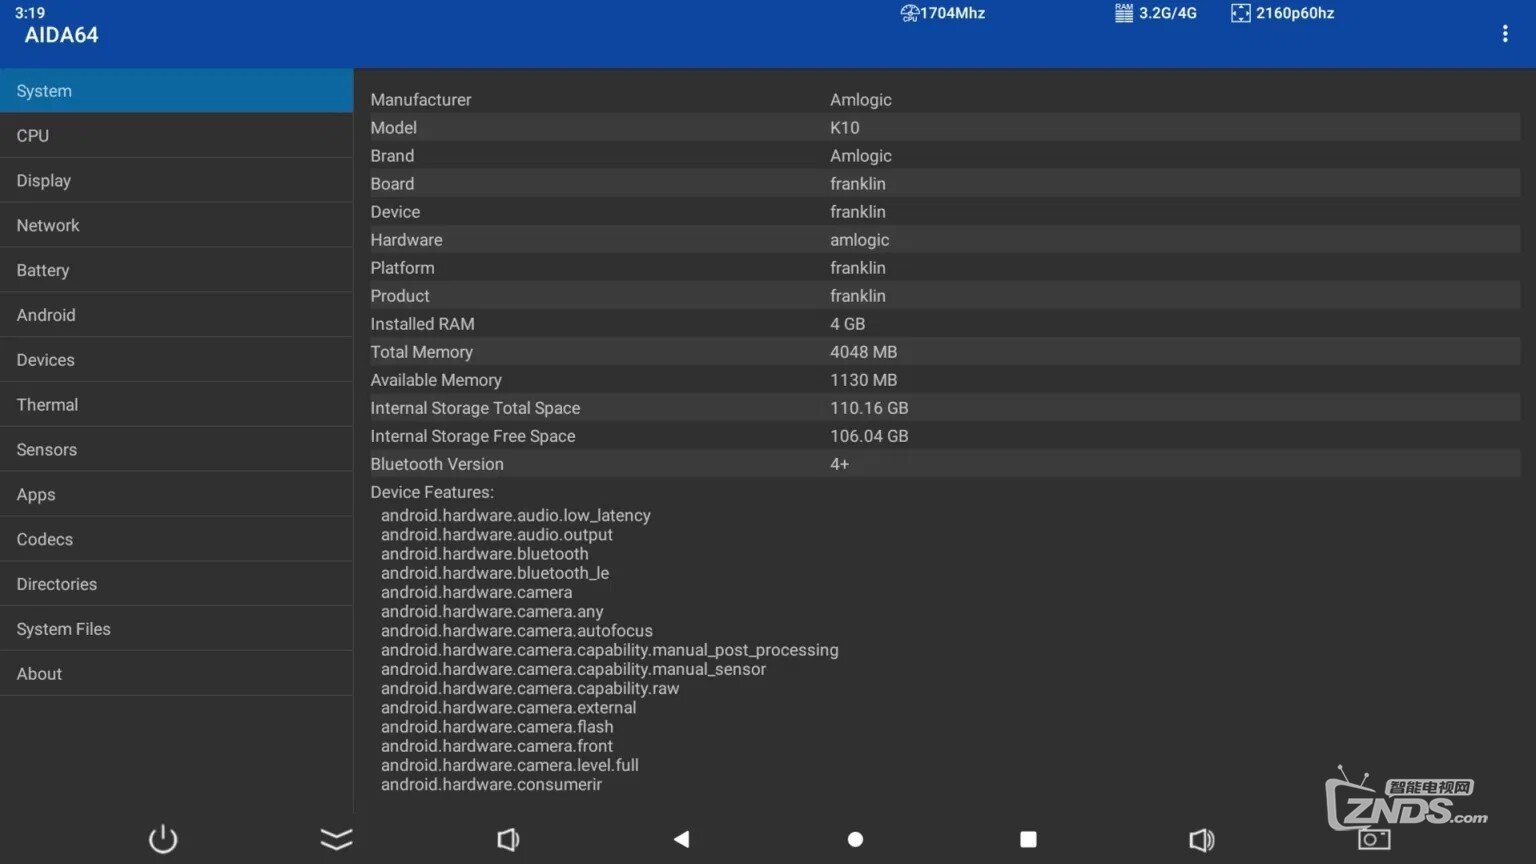Click android.hardware.camera.capability.manual_sensor line
This screenshot has width=1536, height=864.
[573, 669]
